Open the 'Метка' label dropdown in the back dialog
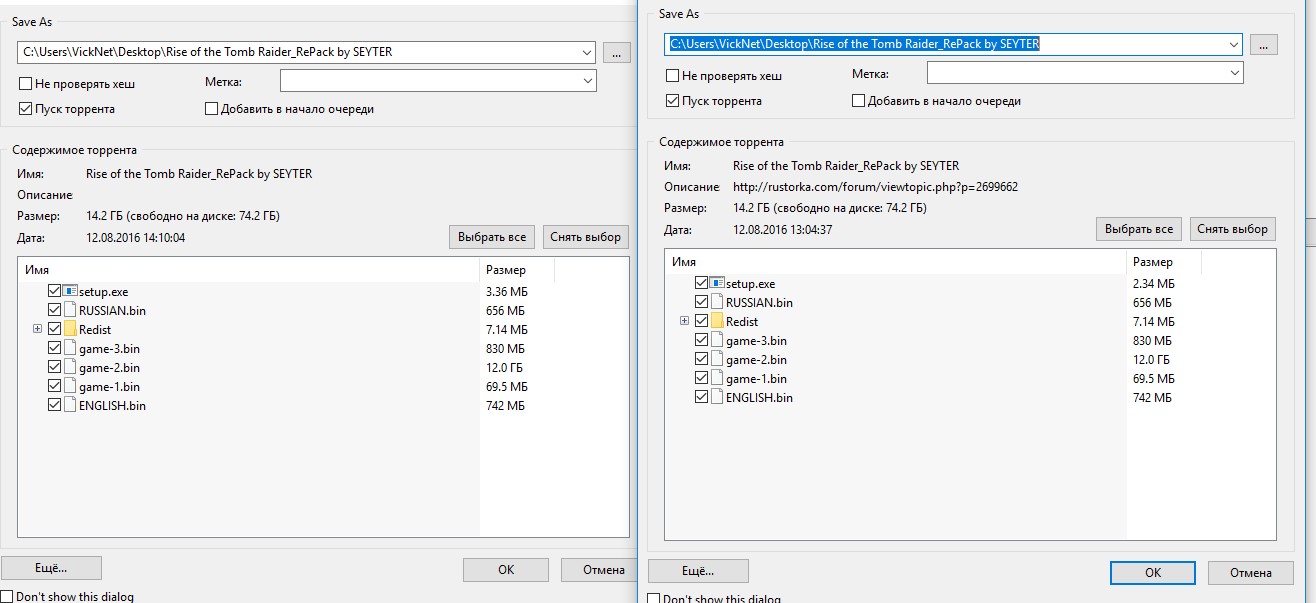Image resolution: width=1316 pixels, height=603 pixels. (x=586, y=81)
